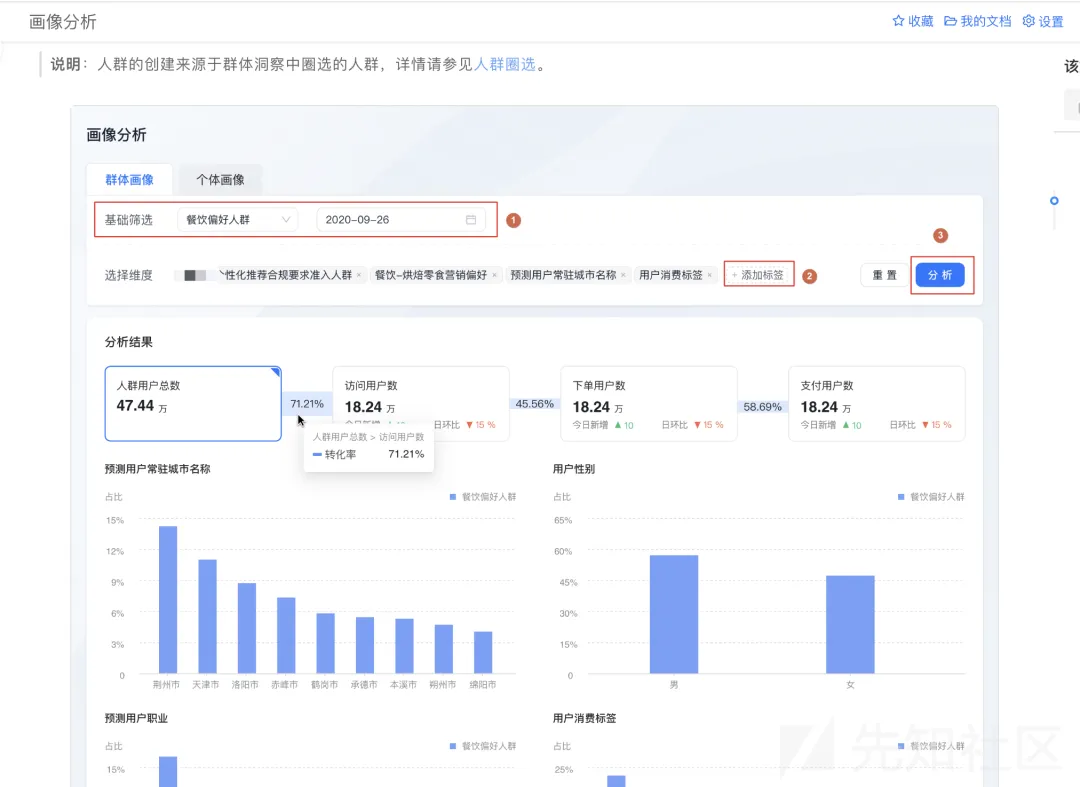1080x787 pixels.
Task: Click the 58.69% conversion rate badge
Action: coord(762,407)
